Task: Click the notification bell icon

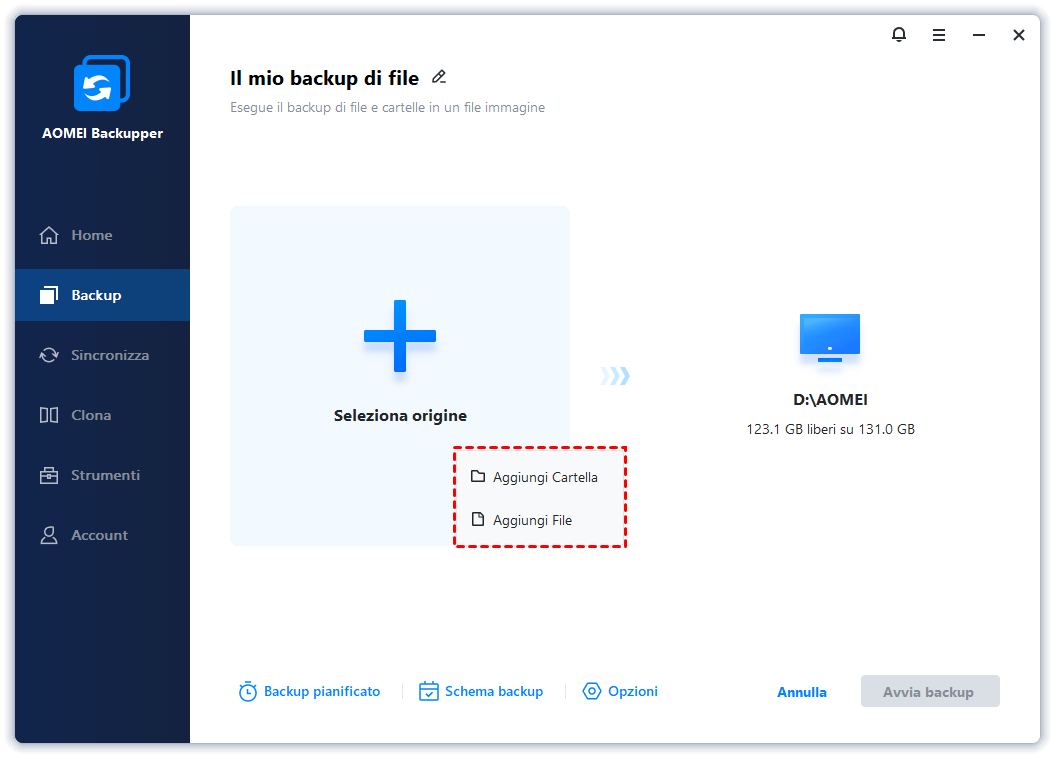Action: point(899,35)
